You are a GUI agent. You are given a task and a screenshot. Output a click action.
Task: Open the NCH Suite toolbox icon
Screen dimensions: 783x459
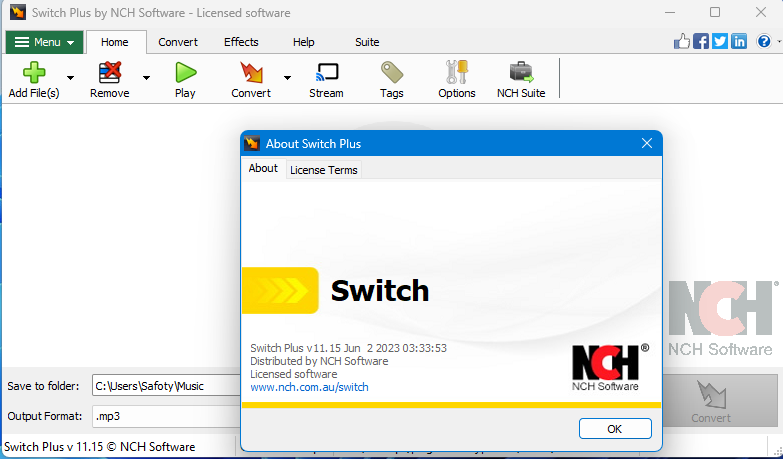coord(521,72)
